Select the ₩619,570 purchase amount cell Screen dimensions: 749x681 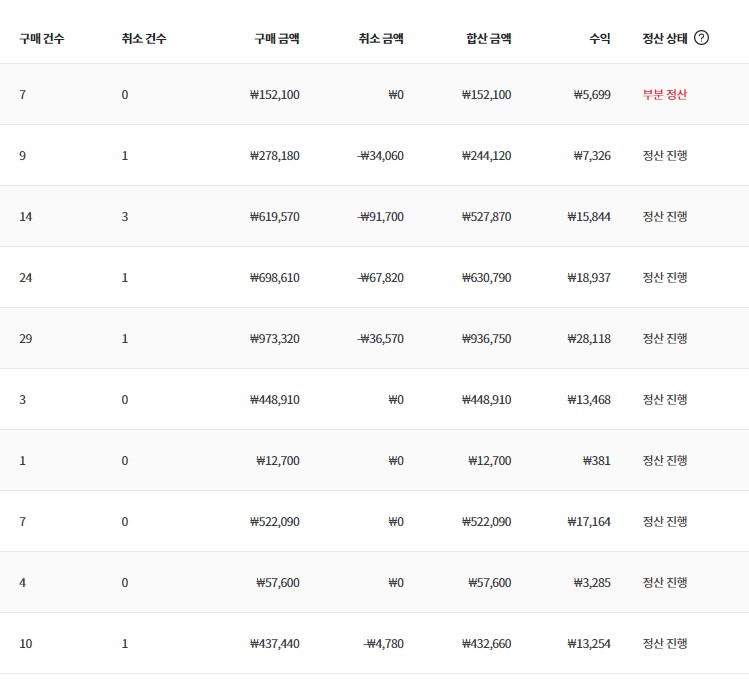click(275, 217)
